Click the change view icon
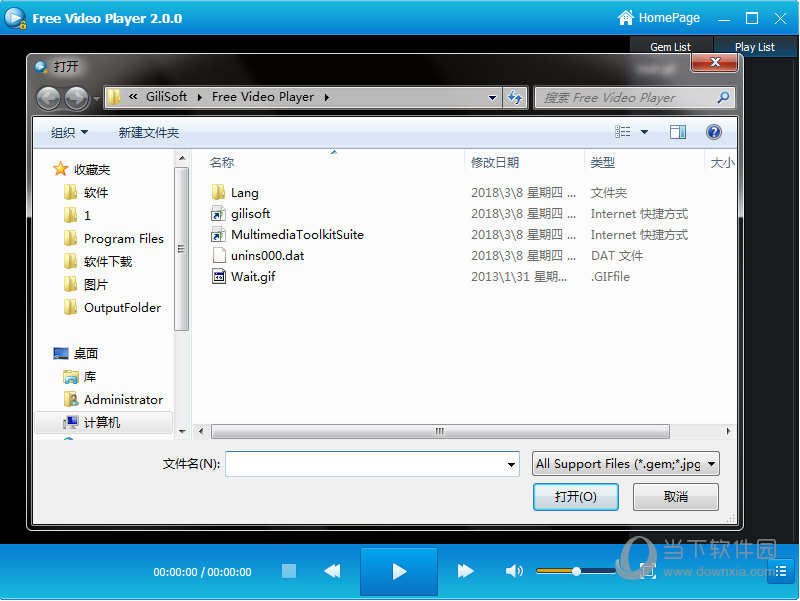 coord(622,132)
